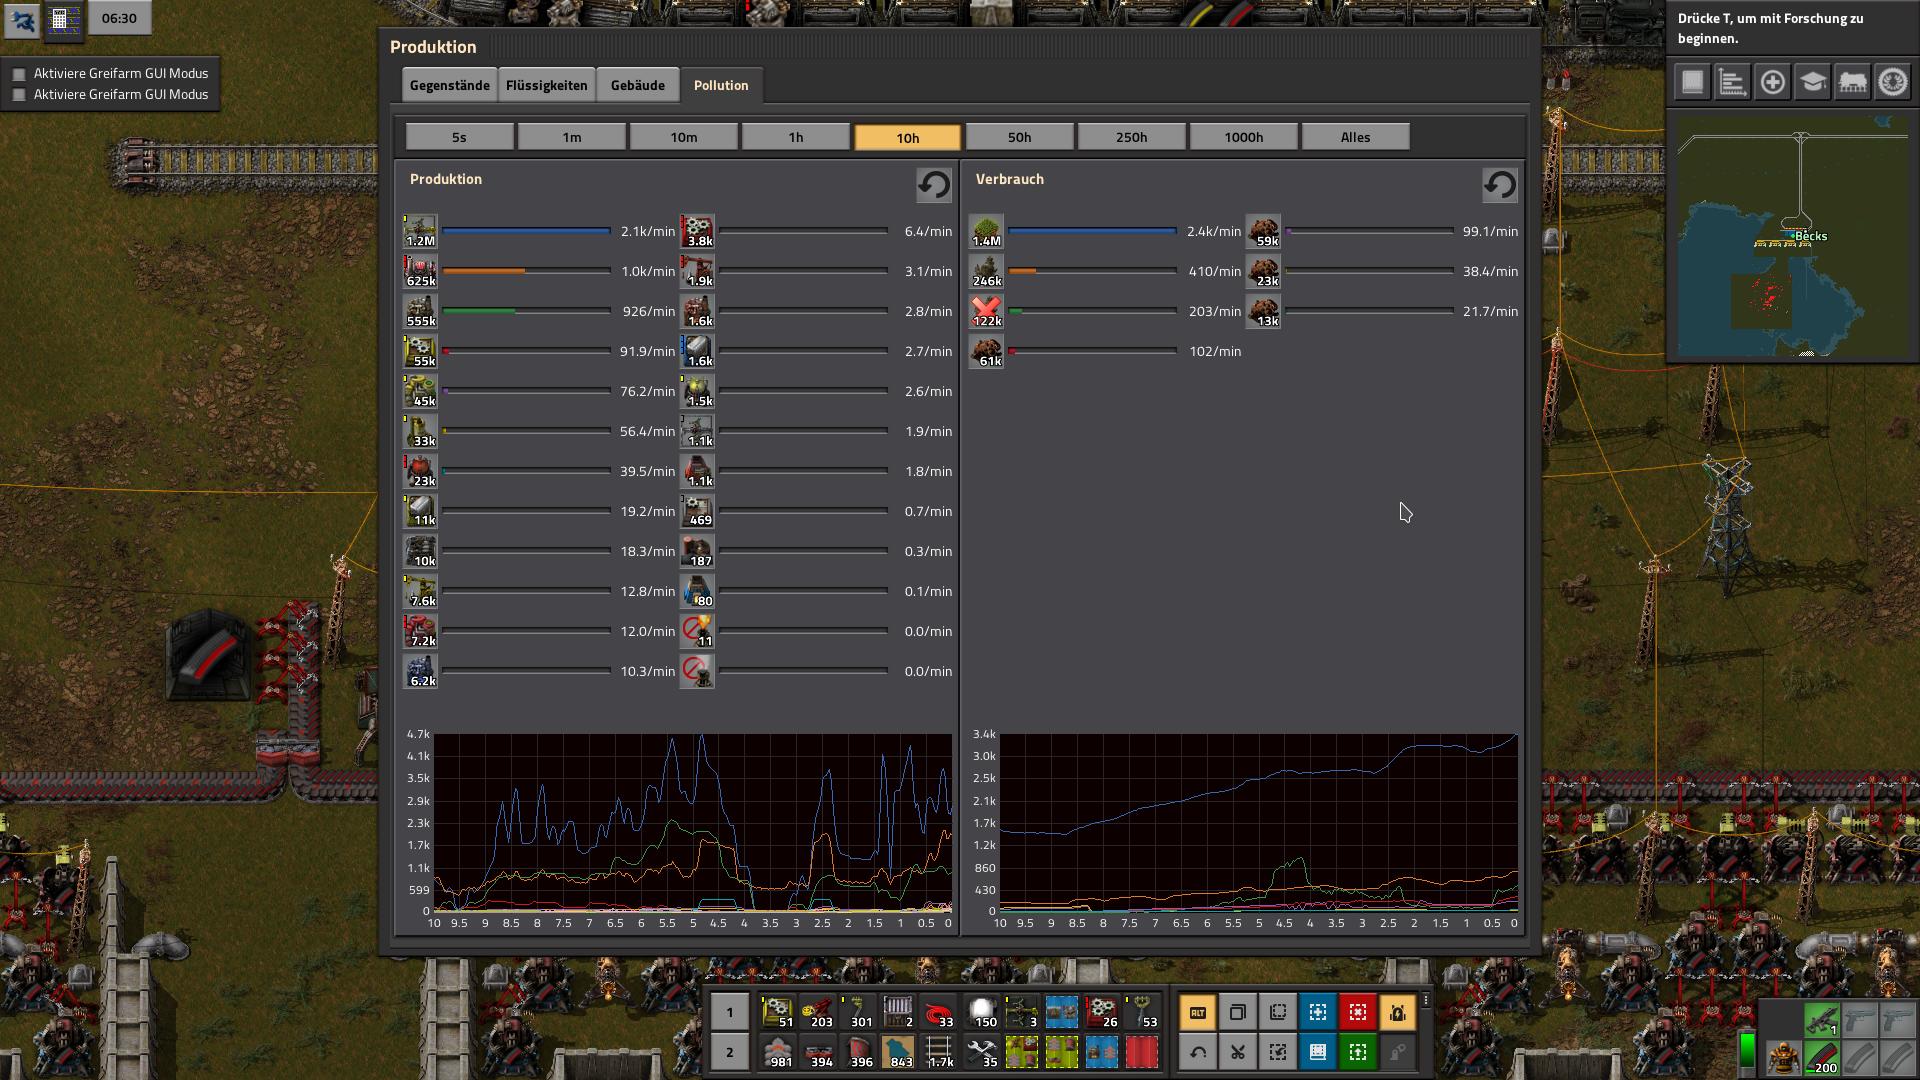Open the trains overview icon
This screenshot has width=1920, height=1080.
pos(1852,82)
